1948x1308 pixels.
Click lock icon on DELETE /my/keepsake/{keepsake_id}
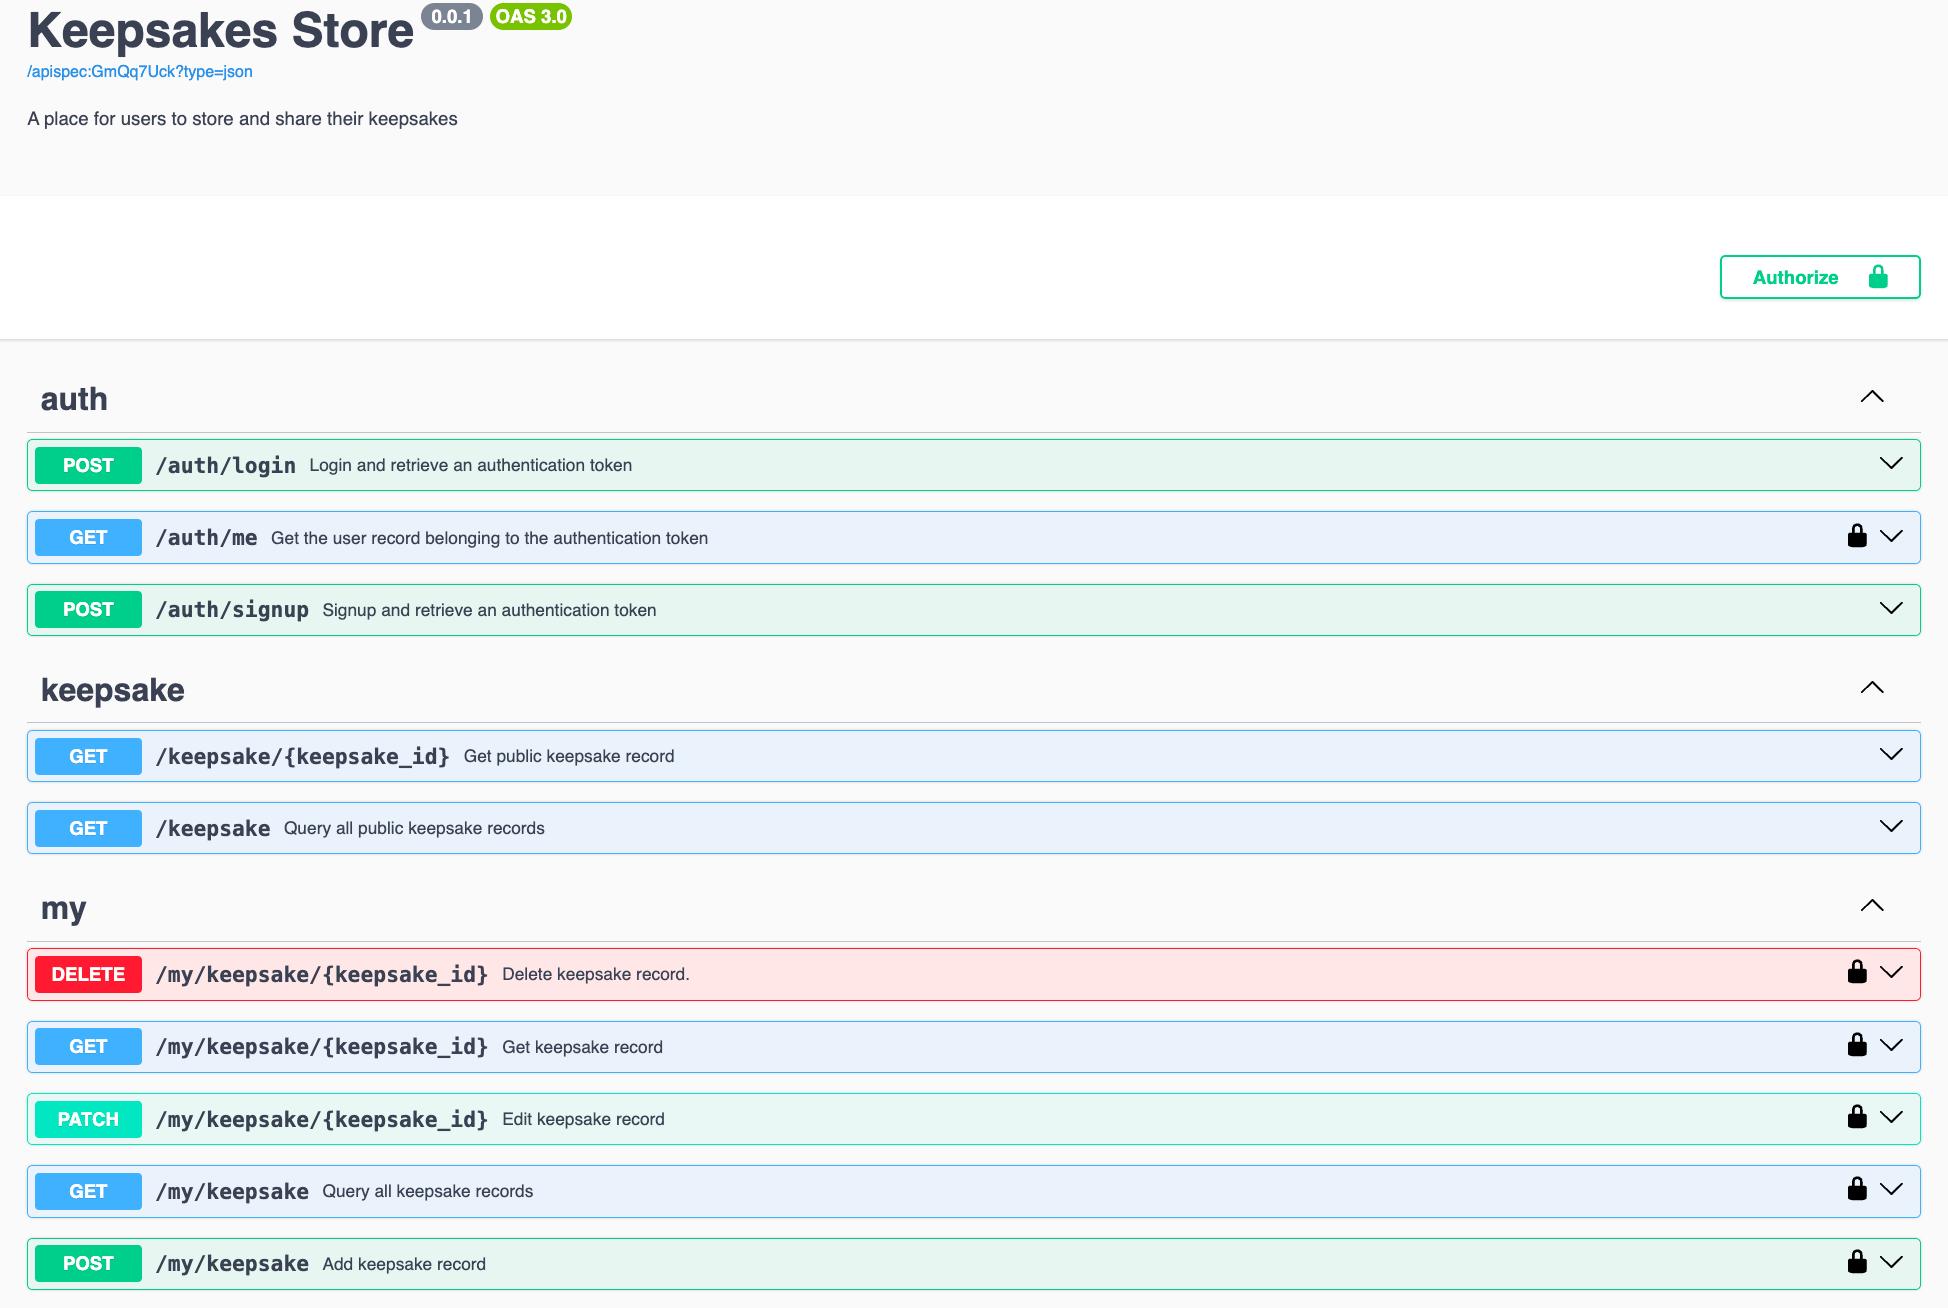pos(1857,972)
